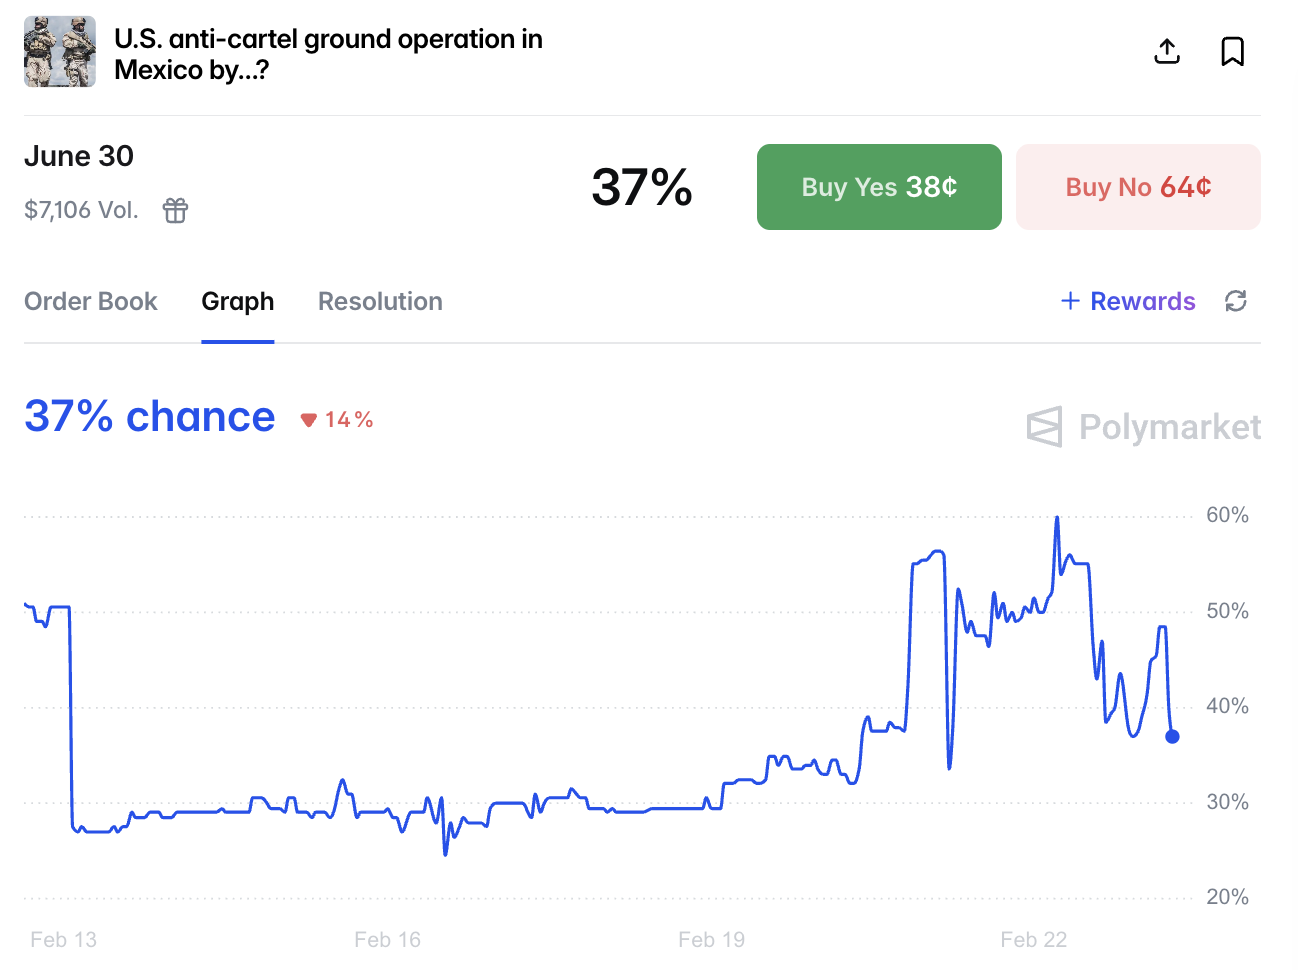Image resolution: width=1298 pixels, height=970 pixels.
Task: Click the 37% chance heading
Action: [x=150, y=416]
